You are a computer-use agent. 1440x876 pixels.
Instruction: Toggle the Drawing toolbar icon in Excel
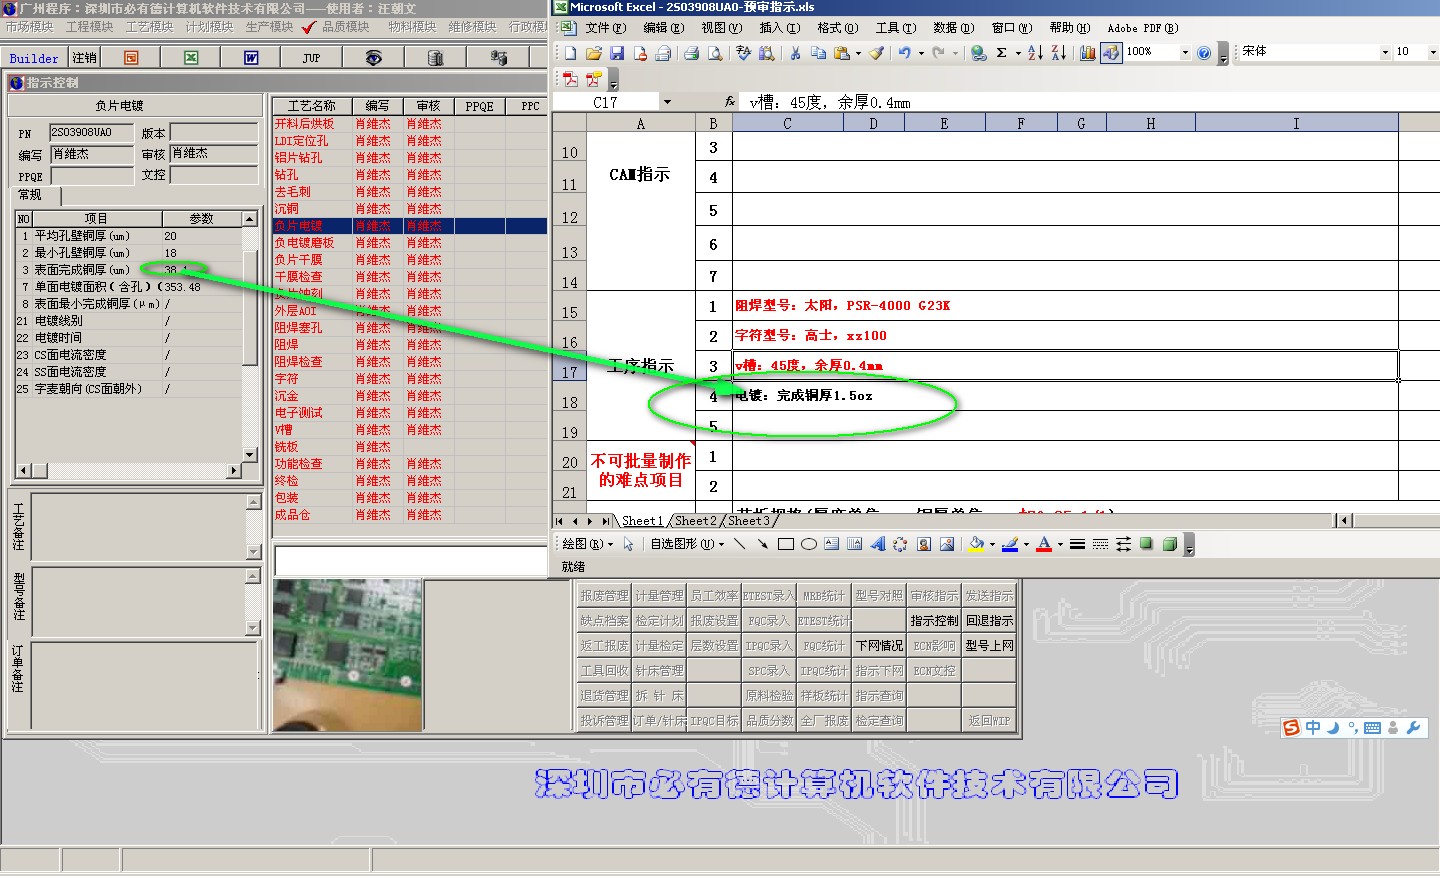(1111, 53)
